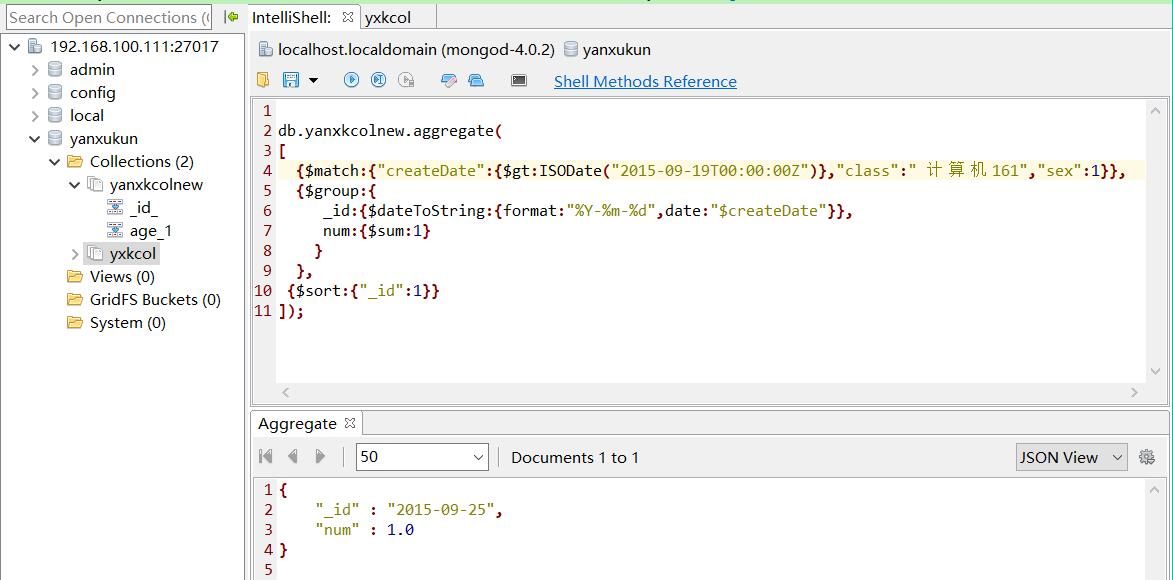
Task: Switch to the IntelliShell tab
Action: (292, 17)
